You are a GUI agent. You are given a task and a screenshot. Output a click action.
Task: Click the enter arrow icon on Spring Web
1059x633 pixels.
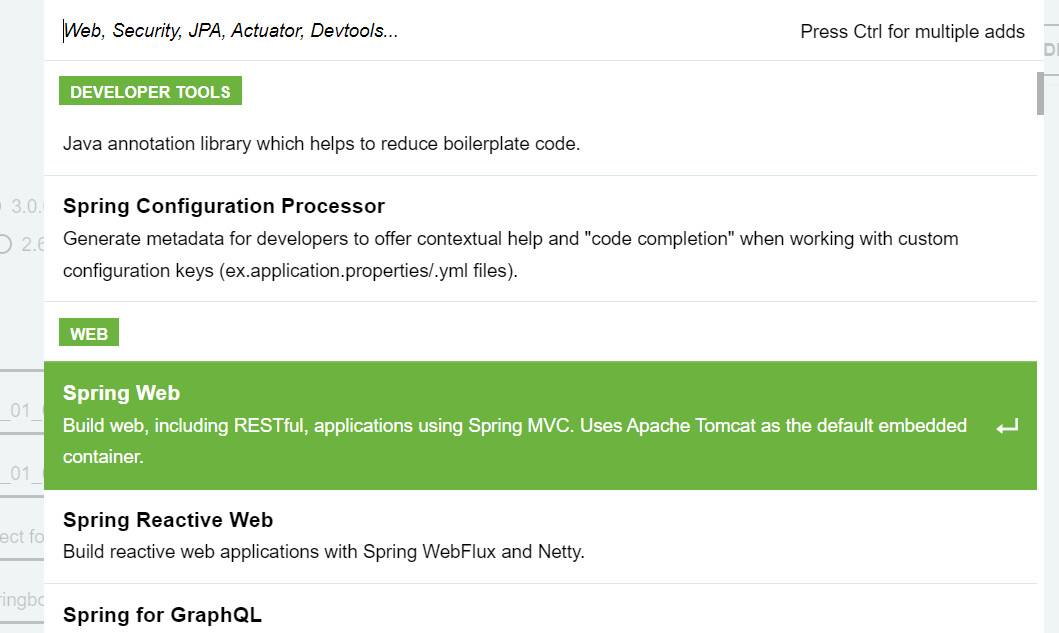(x=1007, y=426)
